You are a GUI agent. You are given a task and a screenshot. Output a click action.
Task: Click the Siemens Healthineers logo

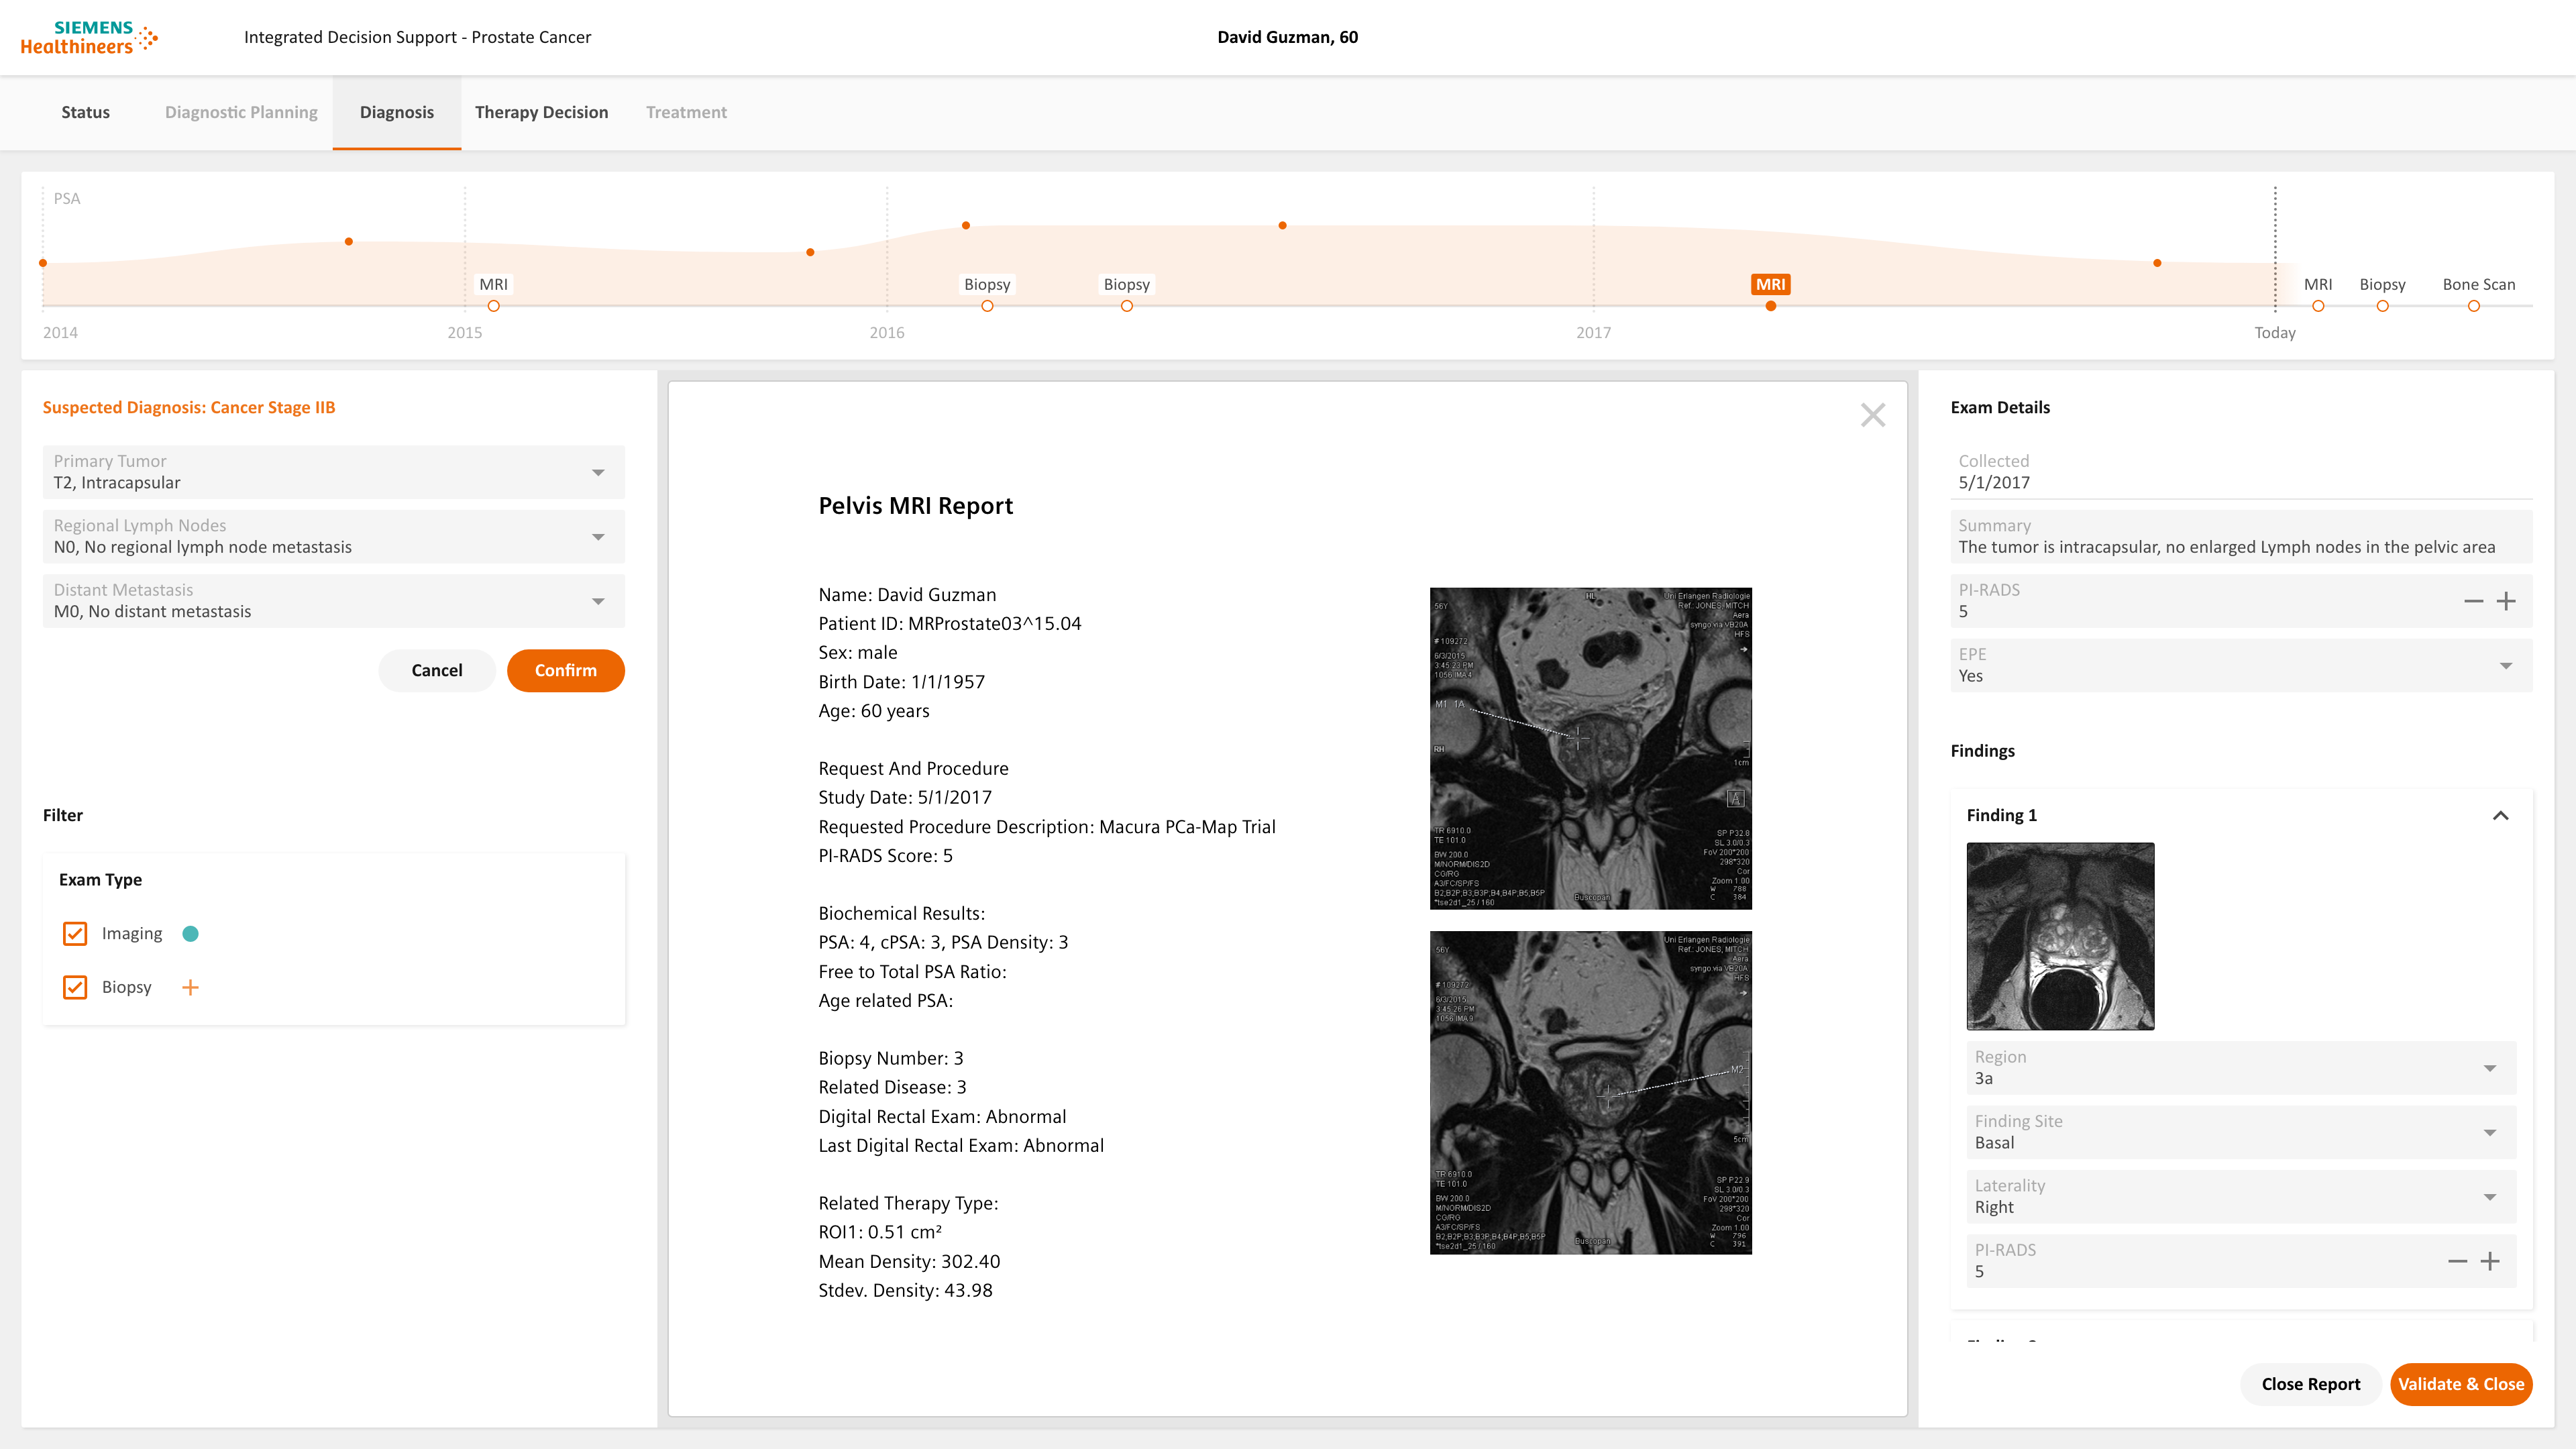[x=89, y=37]
